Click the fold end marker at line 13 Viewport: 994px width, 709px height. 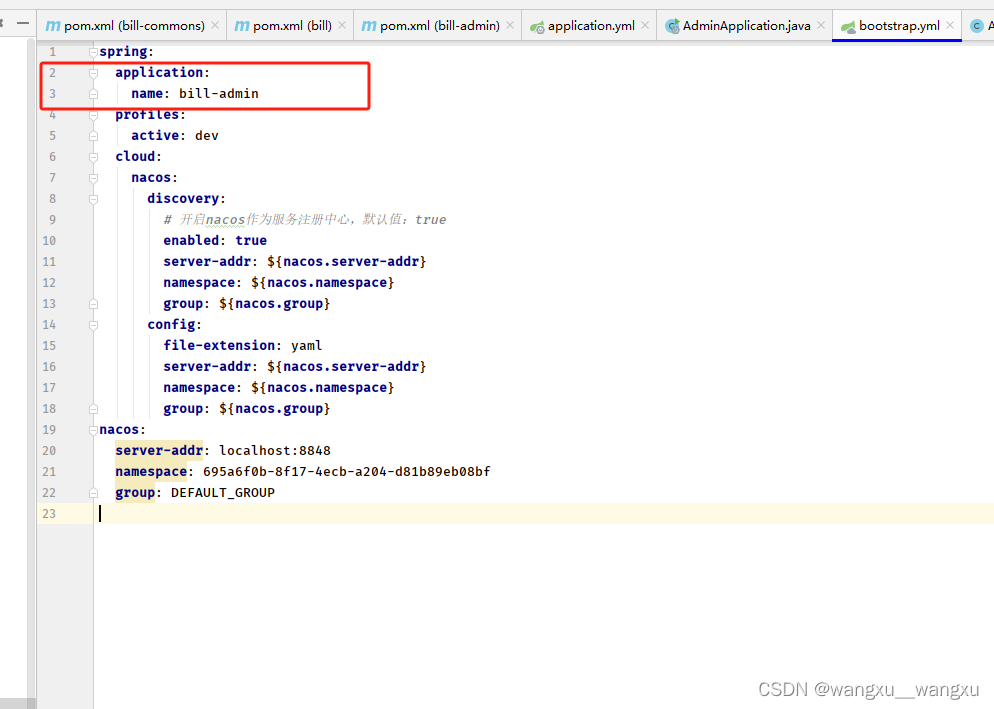point(93,304)
